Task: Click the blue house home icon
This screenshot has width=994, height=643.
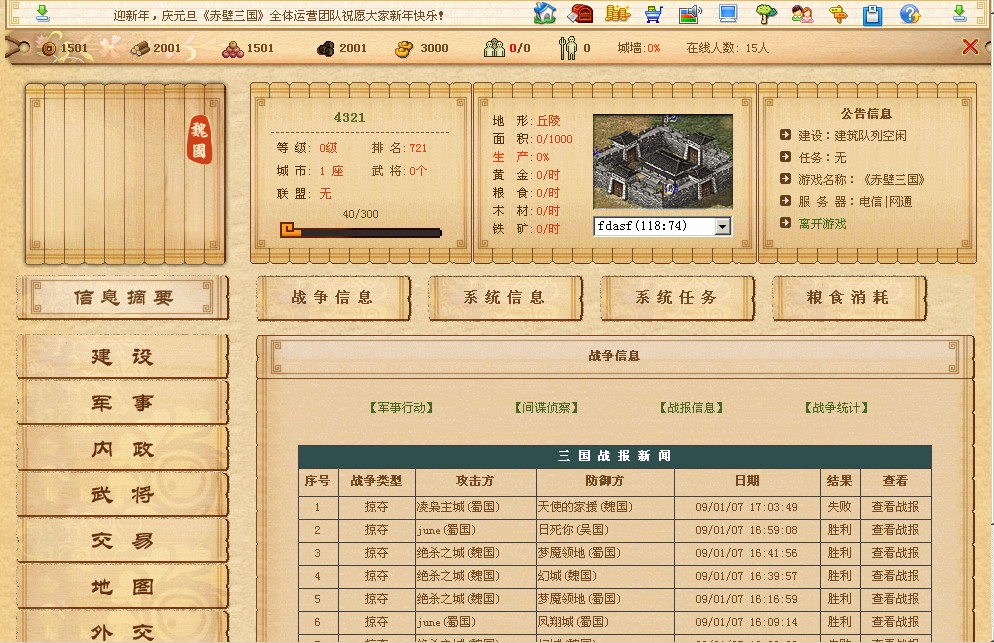Action: 545,14
